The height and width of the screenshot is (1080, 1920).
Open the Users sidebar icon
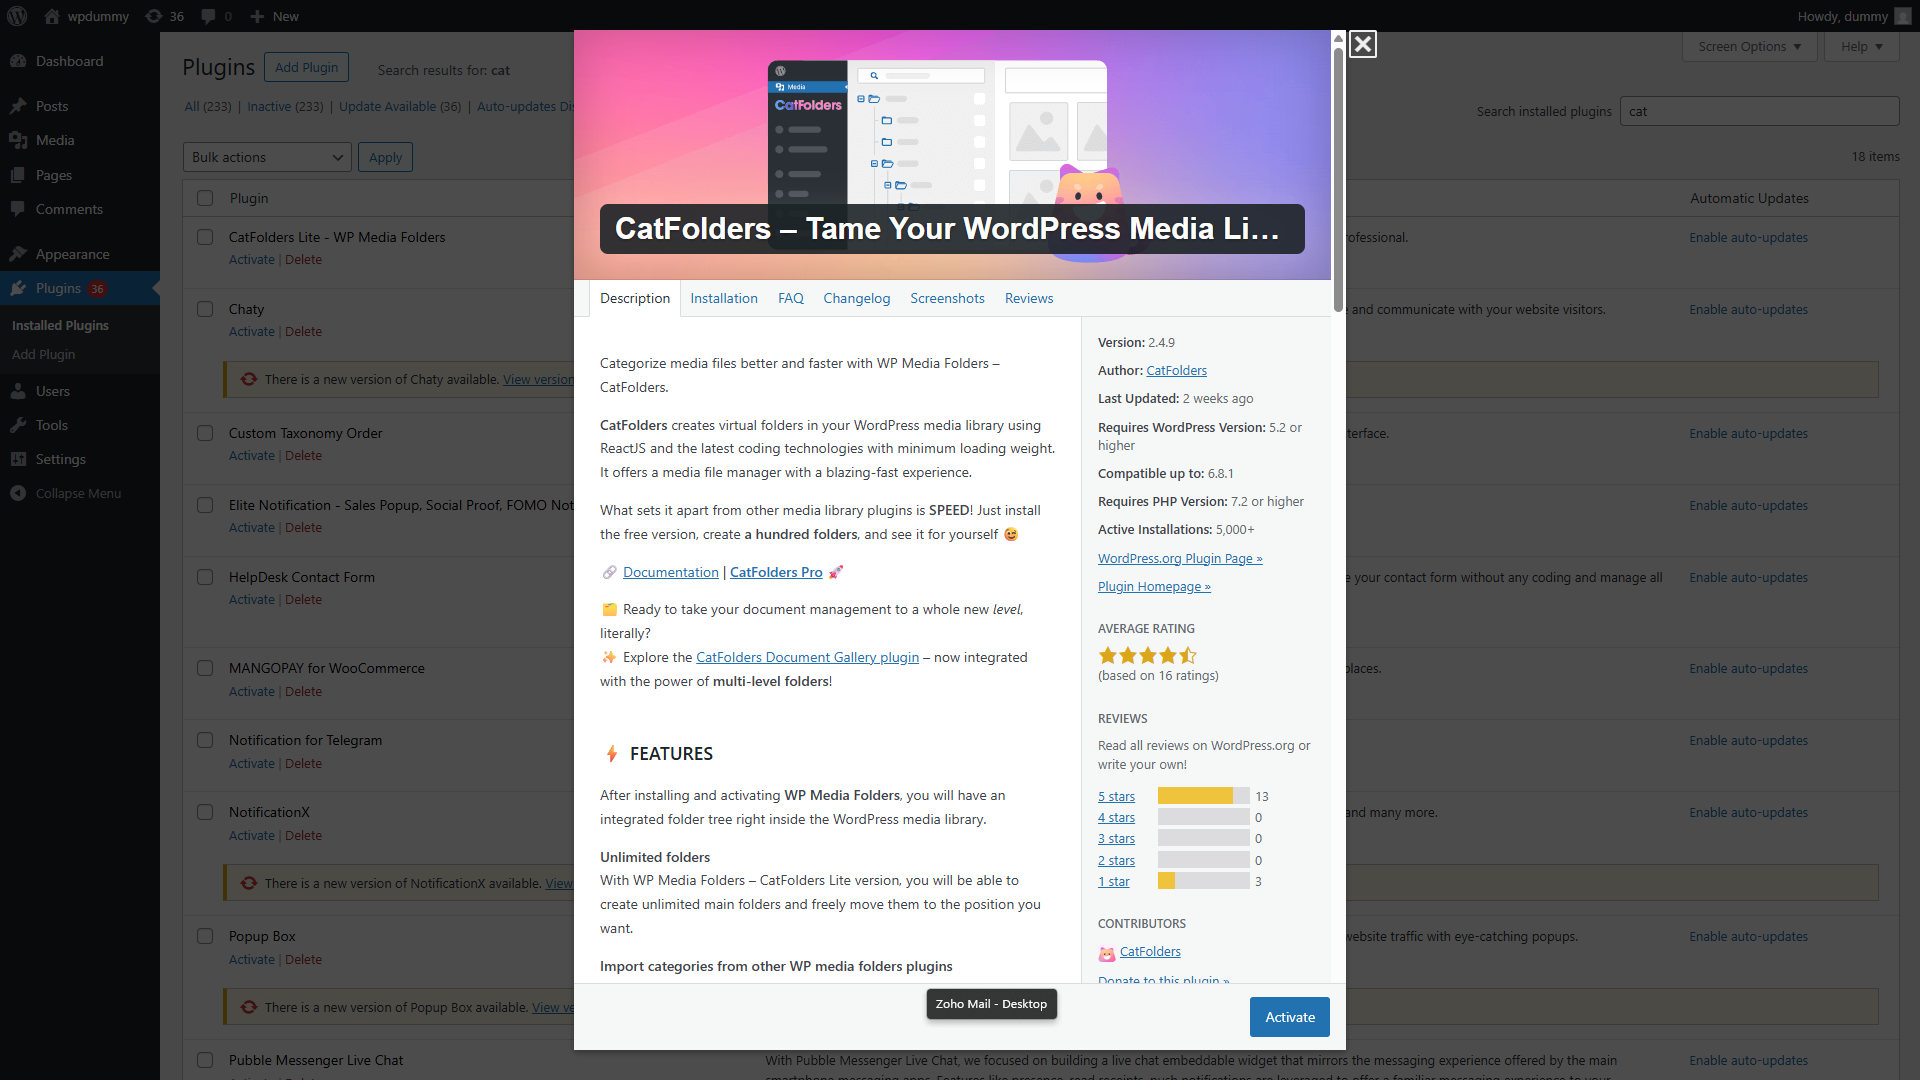(18, 391)
